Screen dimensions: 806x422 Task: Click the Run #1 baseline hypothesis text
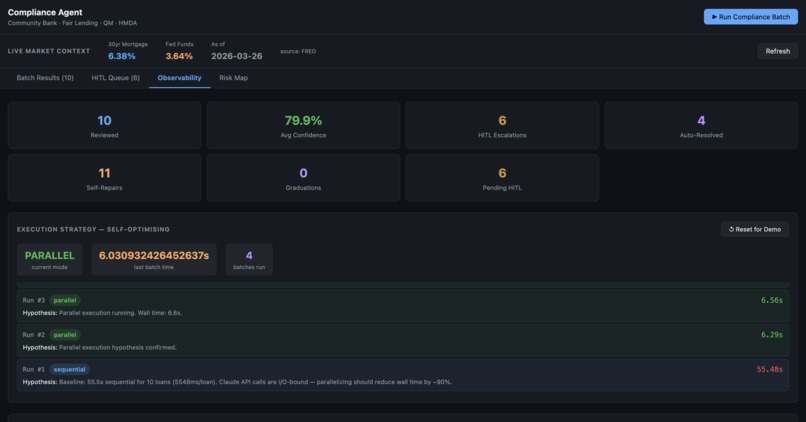237,382
